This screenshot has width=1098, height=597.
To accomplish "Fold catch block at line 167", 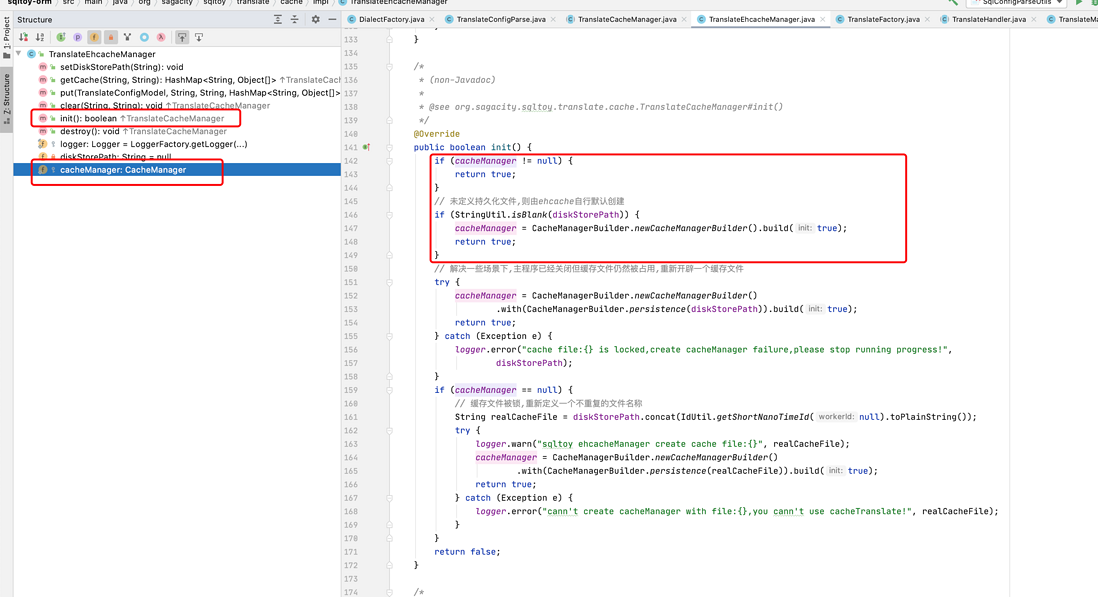I will click(x=389, y=498).
